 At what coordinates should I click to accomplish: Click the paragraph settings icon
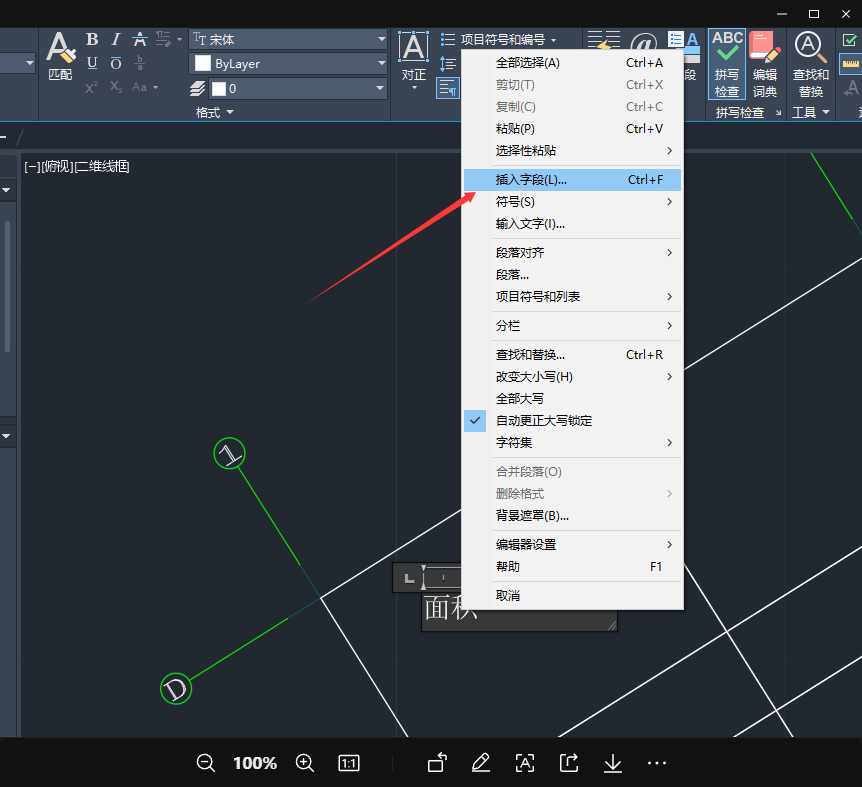tap(448, 88)
